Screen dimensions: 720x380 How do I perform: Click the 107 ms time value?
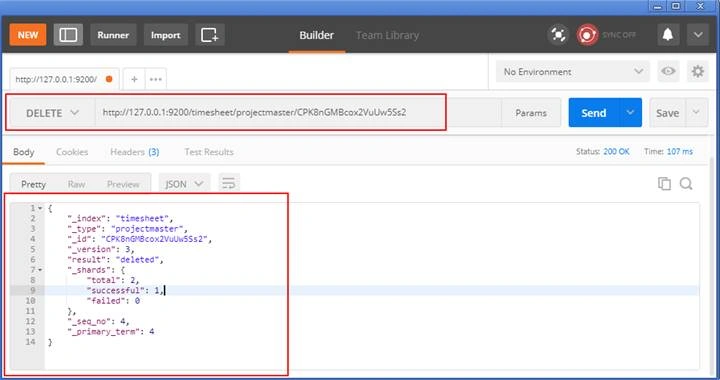680,151
